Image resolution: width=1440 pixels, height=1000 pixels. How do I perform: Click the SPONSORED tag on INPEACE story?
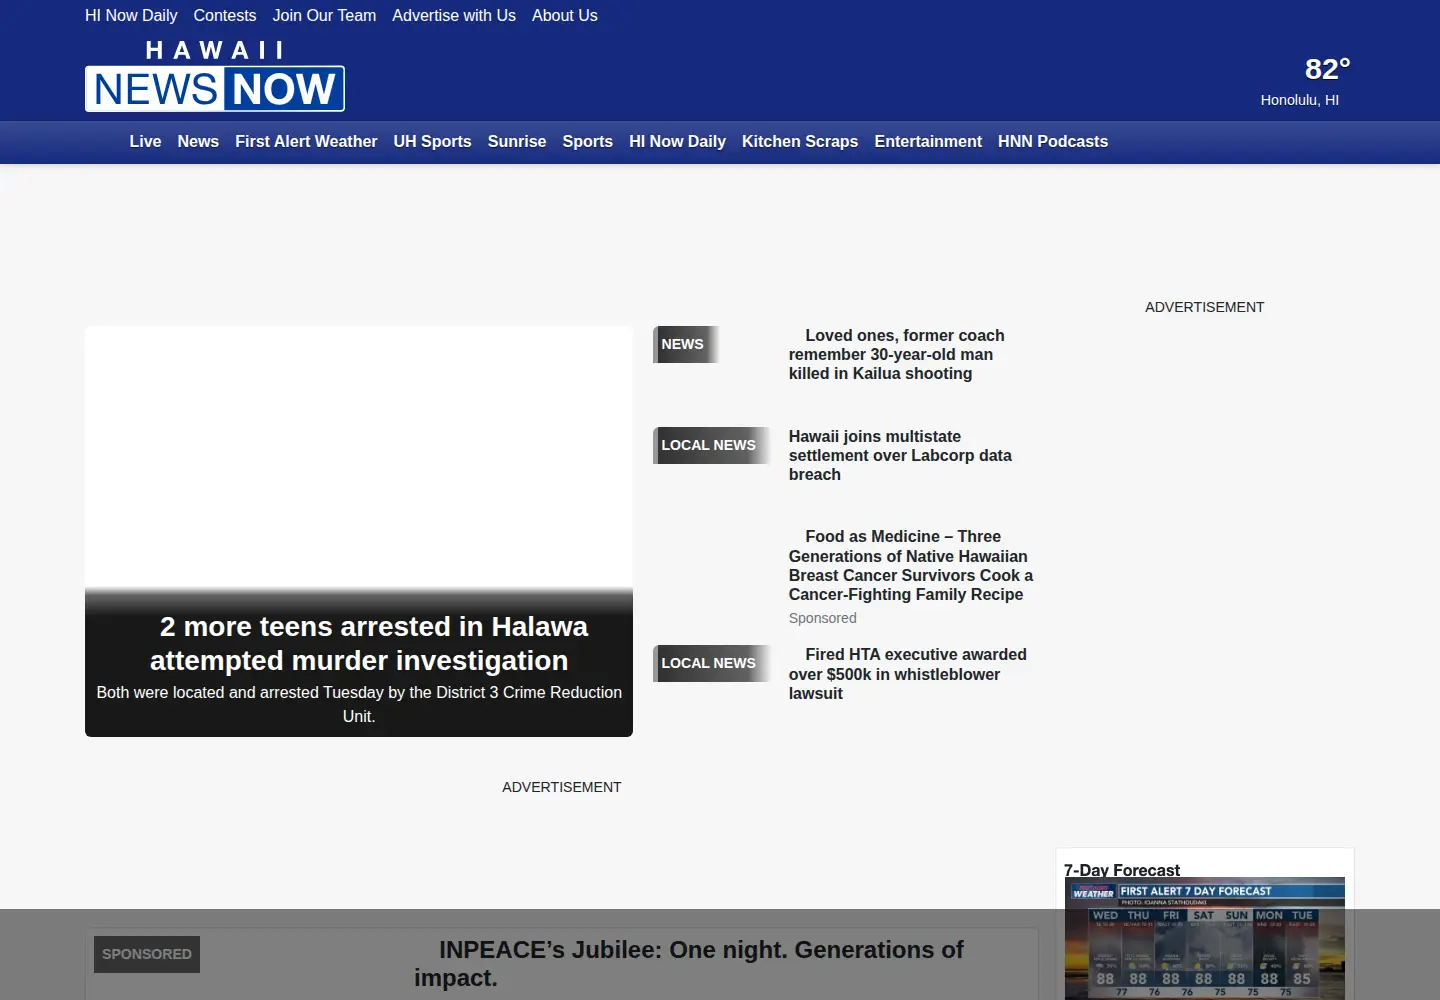(x=147, y=954)
